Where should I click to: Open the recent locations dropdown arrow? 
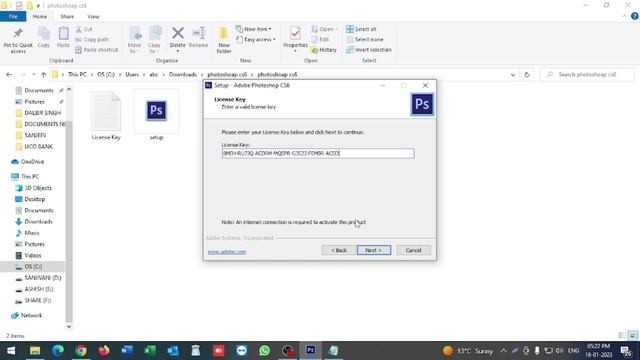pos(33,75)
